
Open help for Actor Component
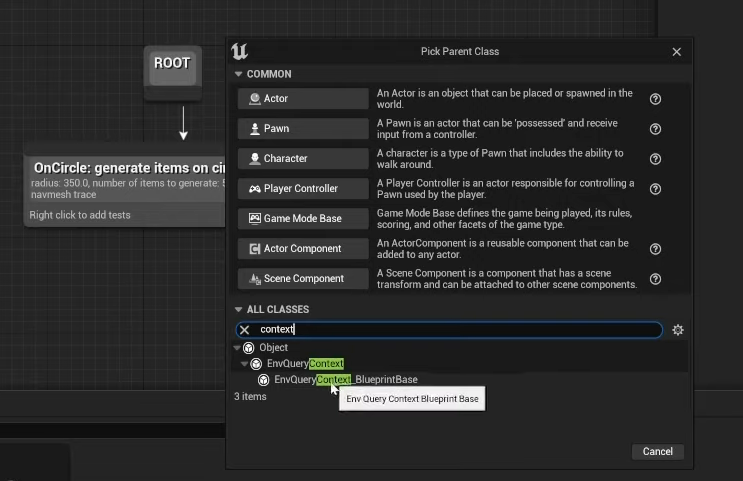click(656, 249)
